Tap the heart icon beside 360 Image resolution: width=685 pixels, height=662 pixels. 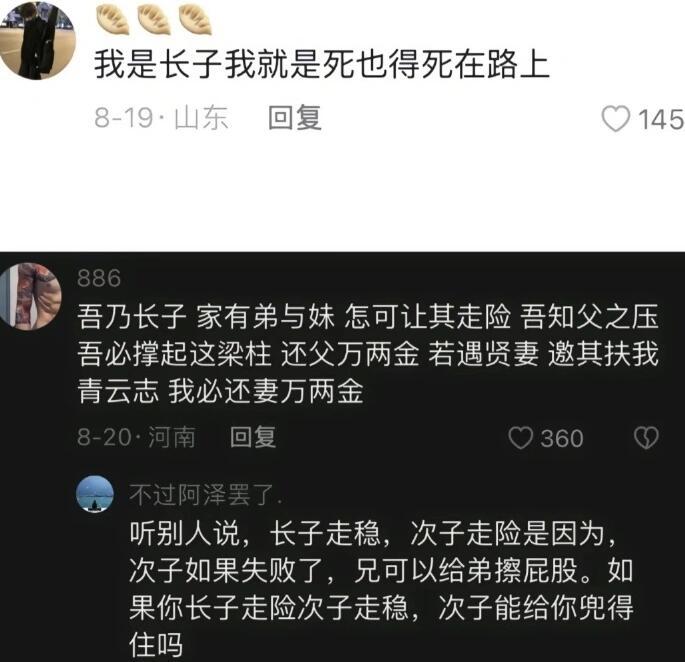coord(521,437)
